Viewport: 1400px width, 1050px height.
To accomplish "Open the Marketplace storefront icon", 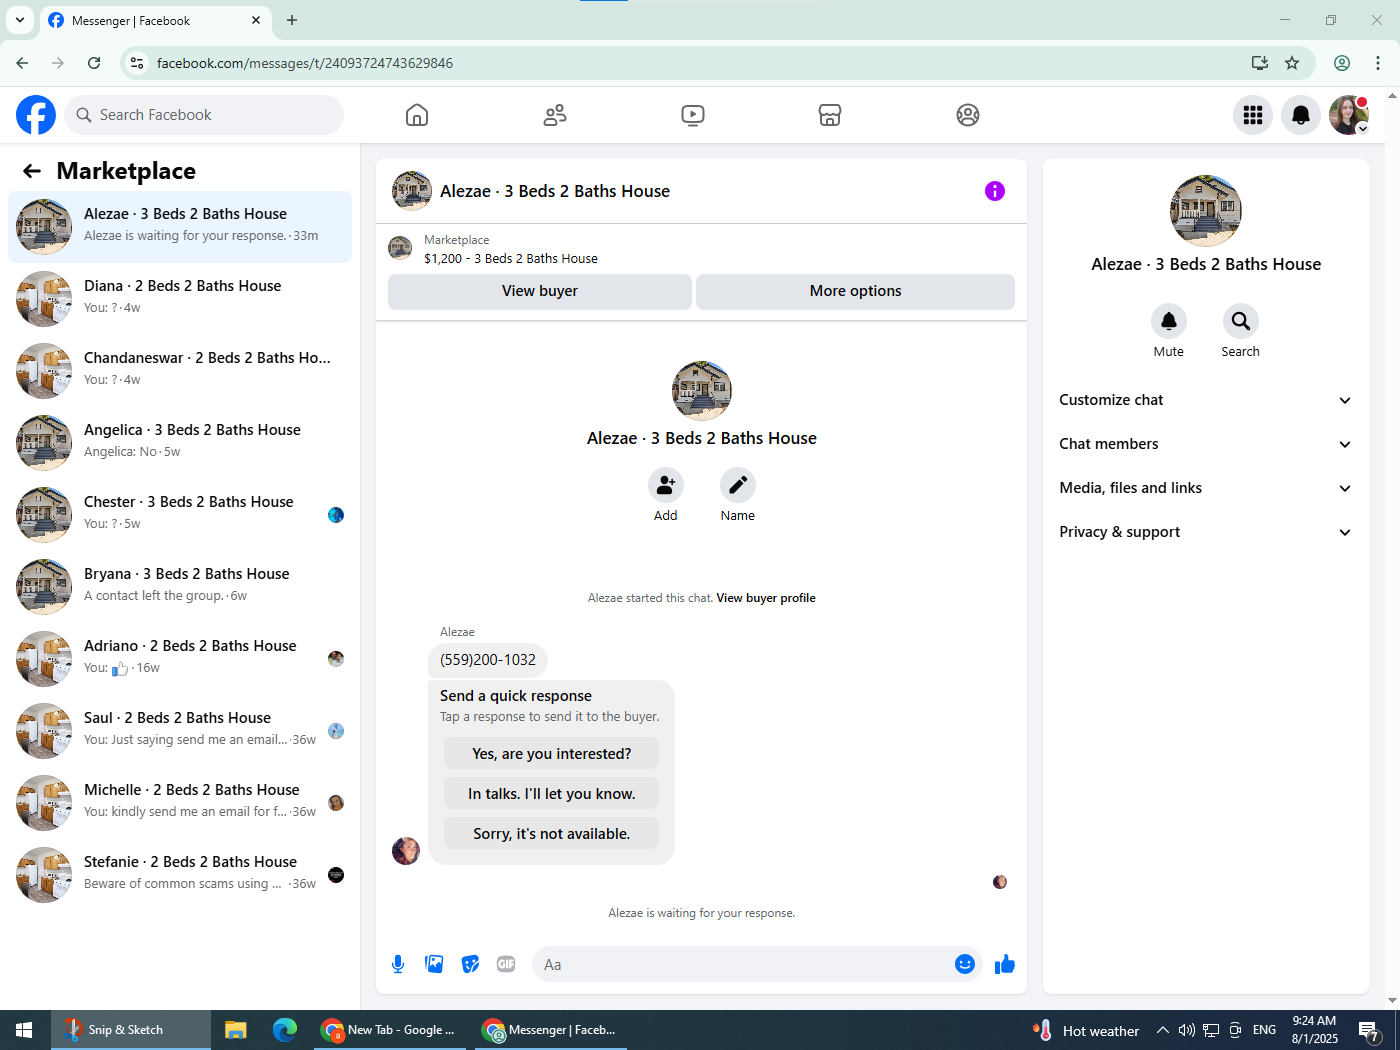I will (830, 115).
